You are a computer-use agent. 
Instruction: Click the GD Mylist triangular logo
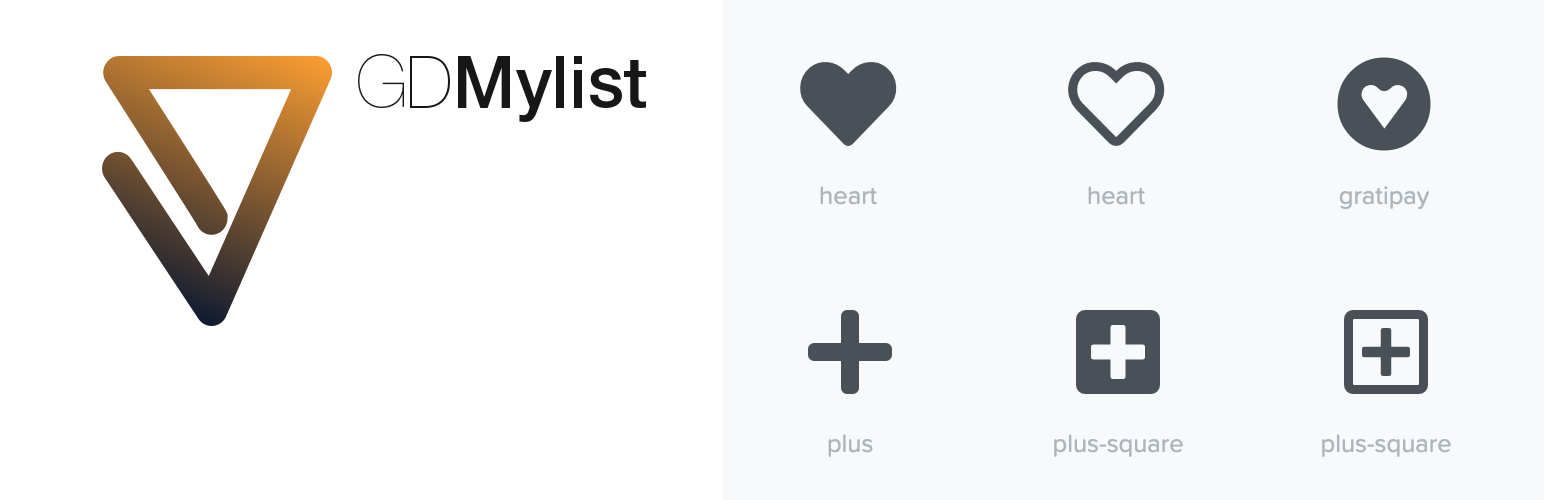tap(217, 190)
